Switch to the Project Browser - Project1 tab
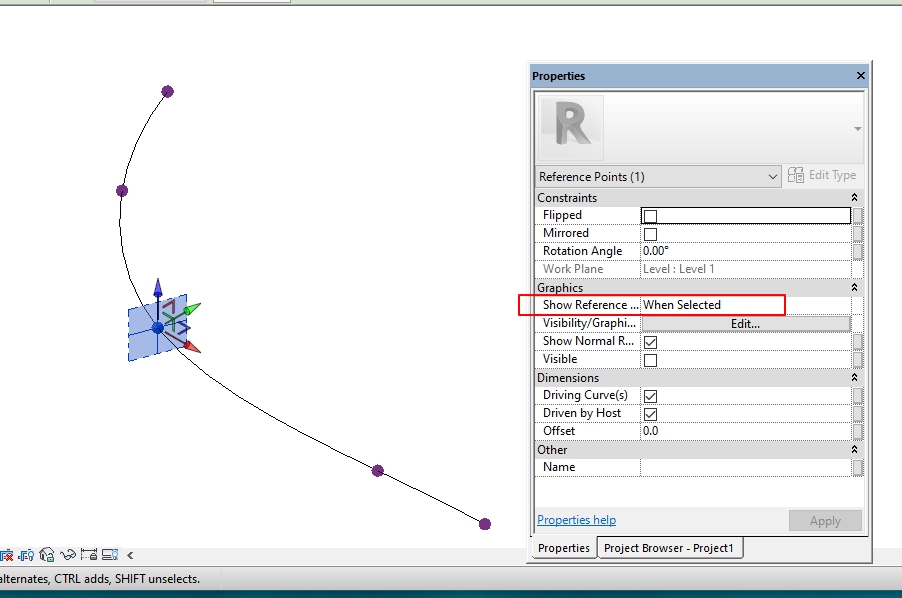This screenshot has width=902, height=598. [669, 548]
